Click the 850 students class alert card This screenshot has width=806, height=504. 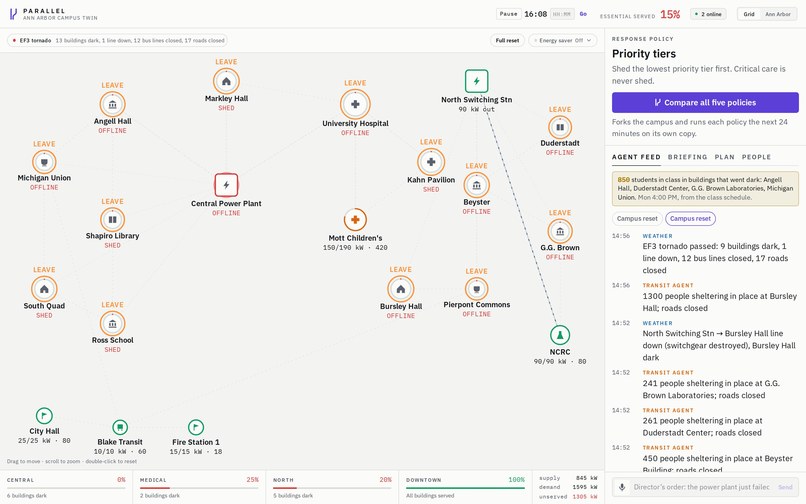tap(705, 189)
